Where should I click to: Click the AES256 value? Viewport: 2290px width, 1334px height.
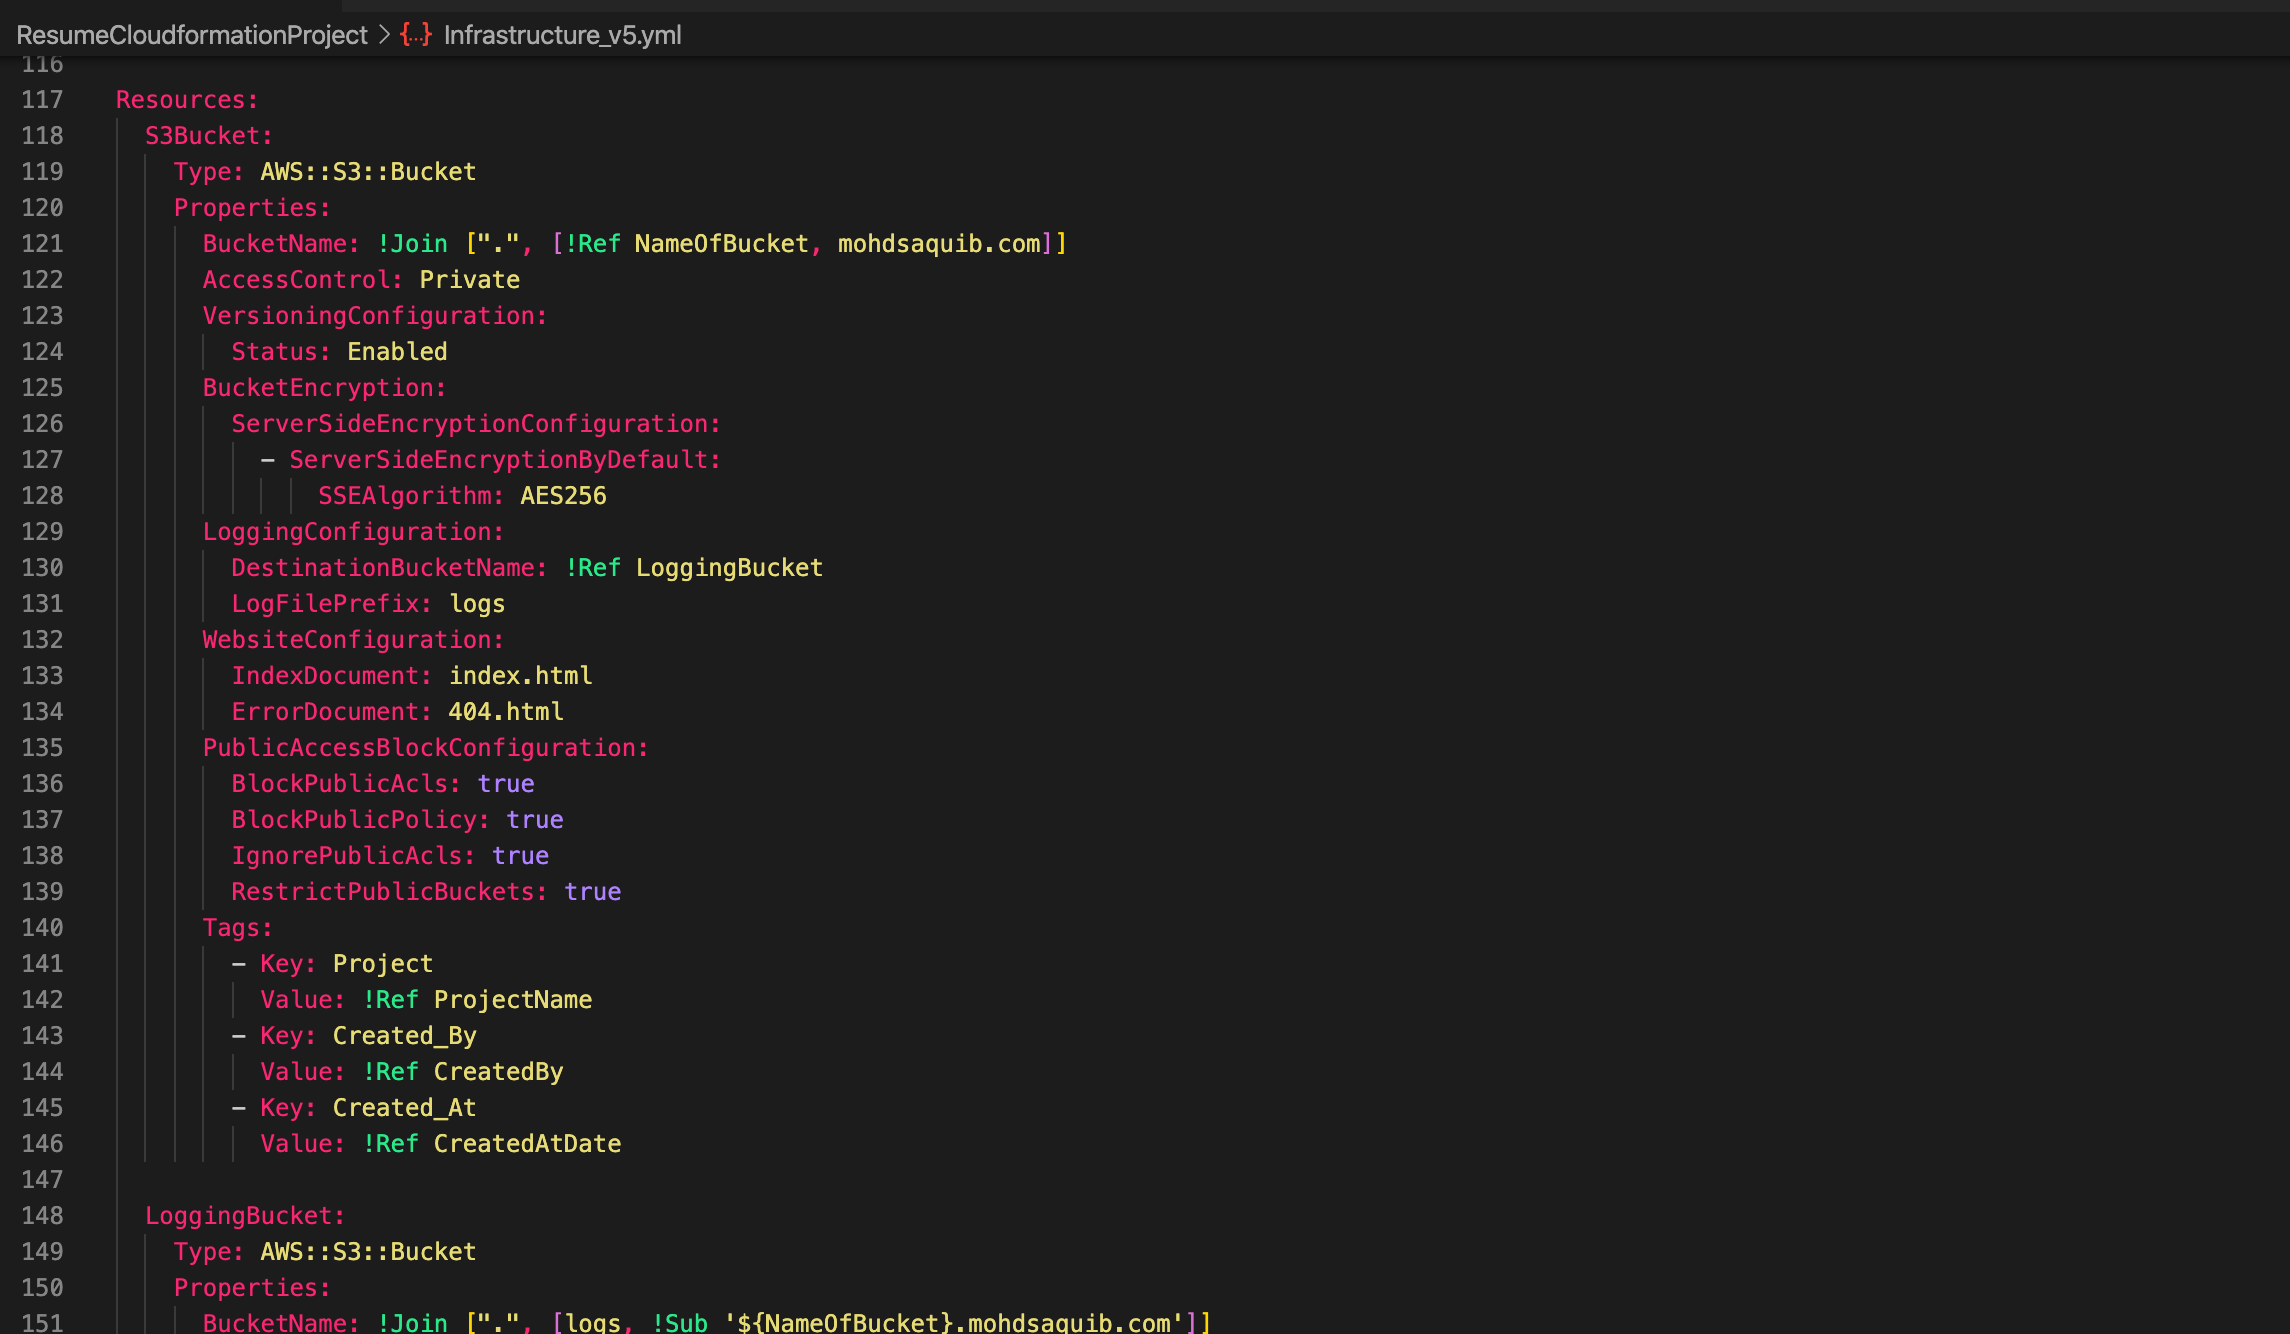[563, 496]
